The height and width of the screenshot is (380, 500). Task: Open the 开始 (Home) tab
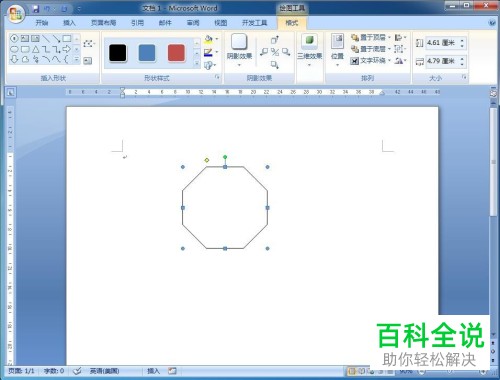42,23
